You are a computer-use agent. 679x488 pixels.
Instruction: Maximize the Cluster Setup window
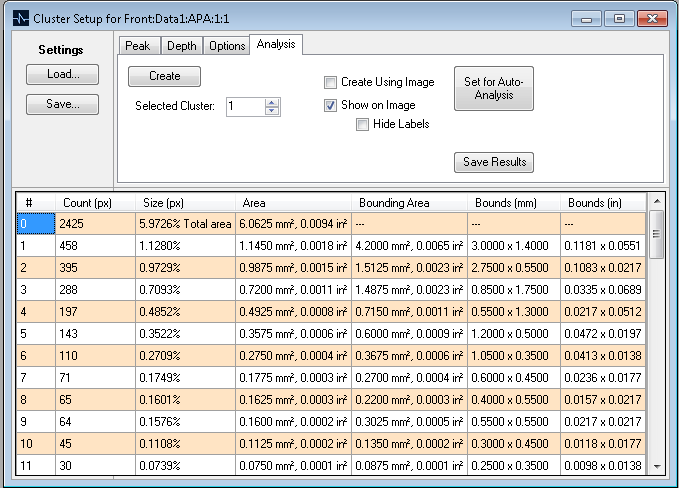619,18
